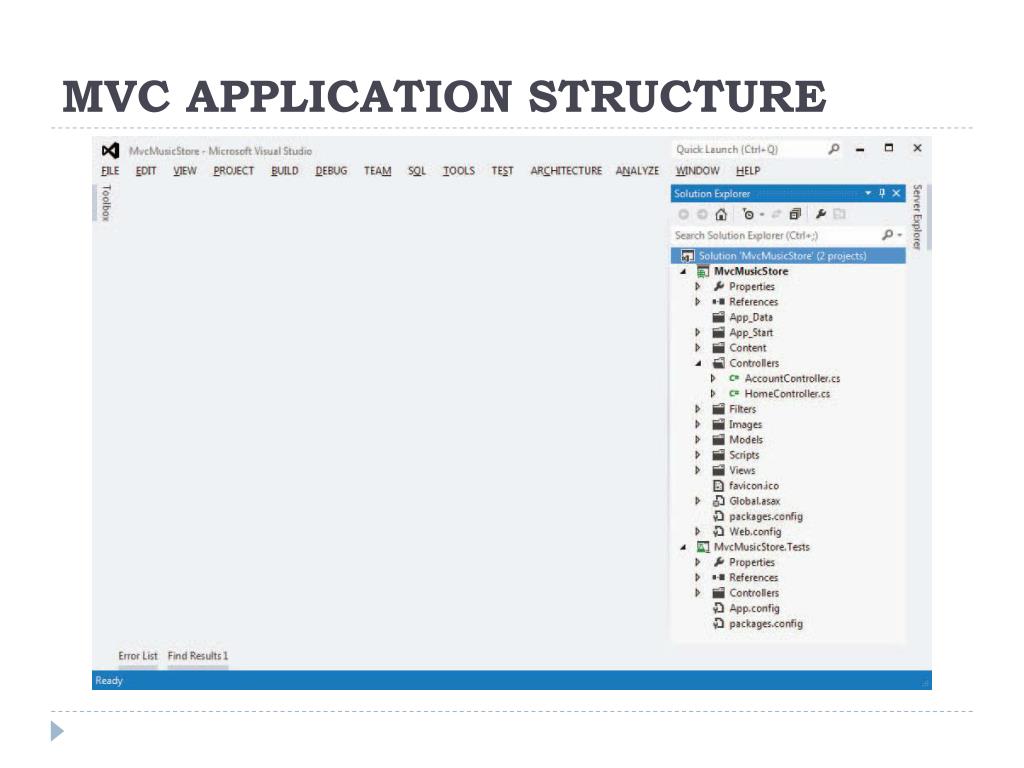Open the PROJECT menu
The width and height of the screenshot is (1024, 768).
(x=233, y=171)
